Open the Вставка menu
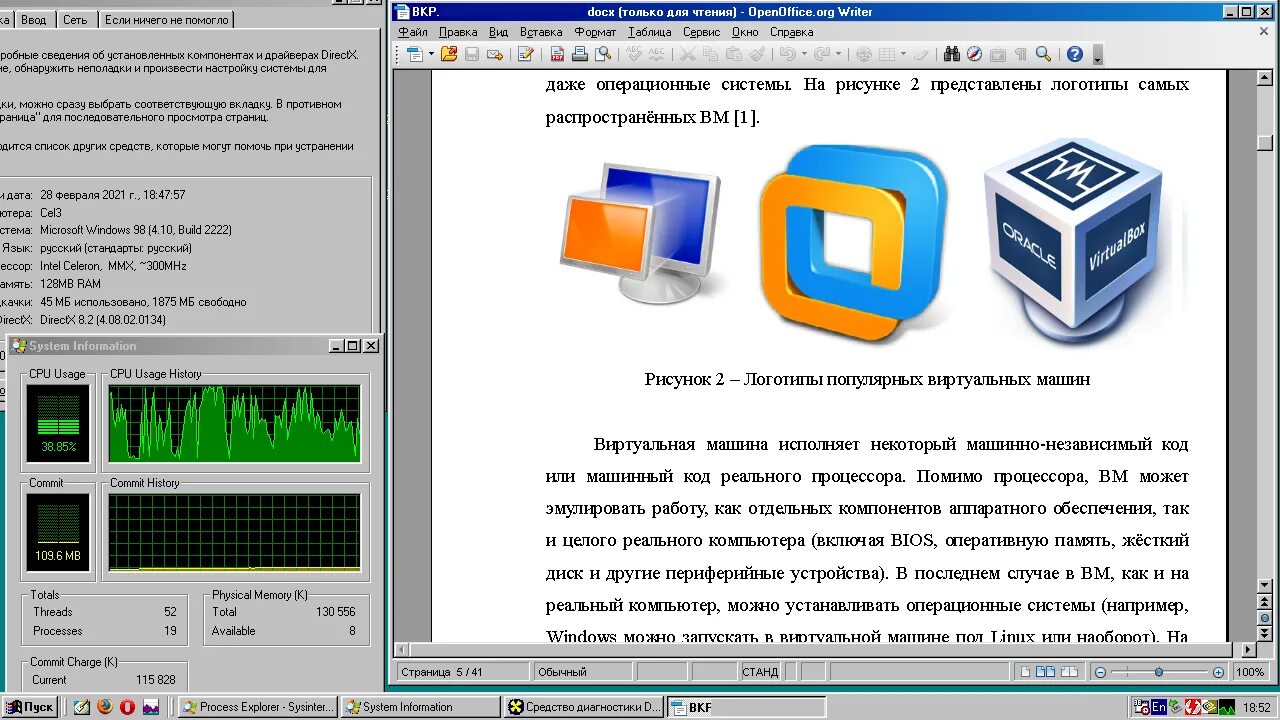The height and width of the screenshot is (720, 1280). tap(541, 32)
